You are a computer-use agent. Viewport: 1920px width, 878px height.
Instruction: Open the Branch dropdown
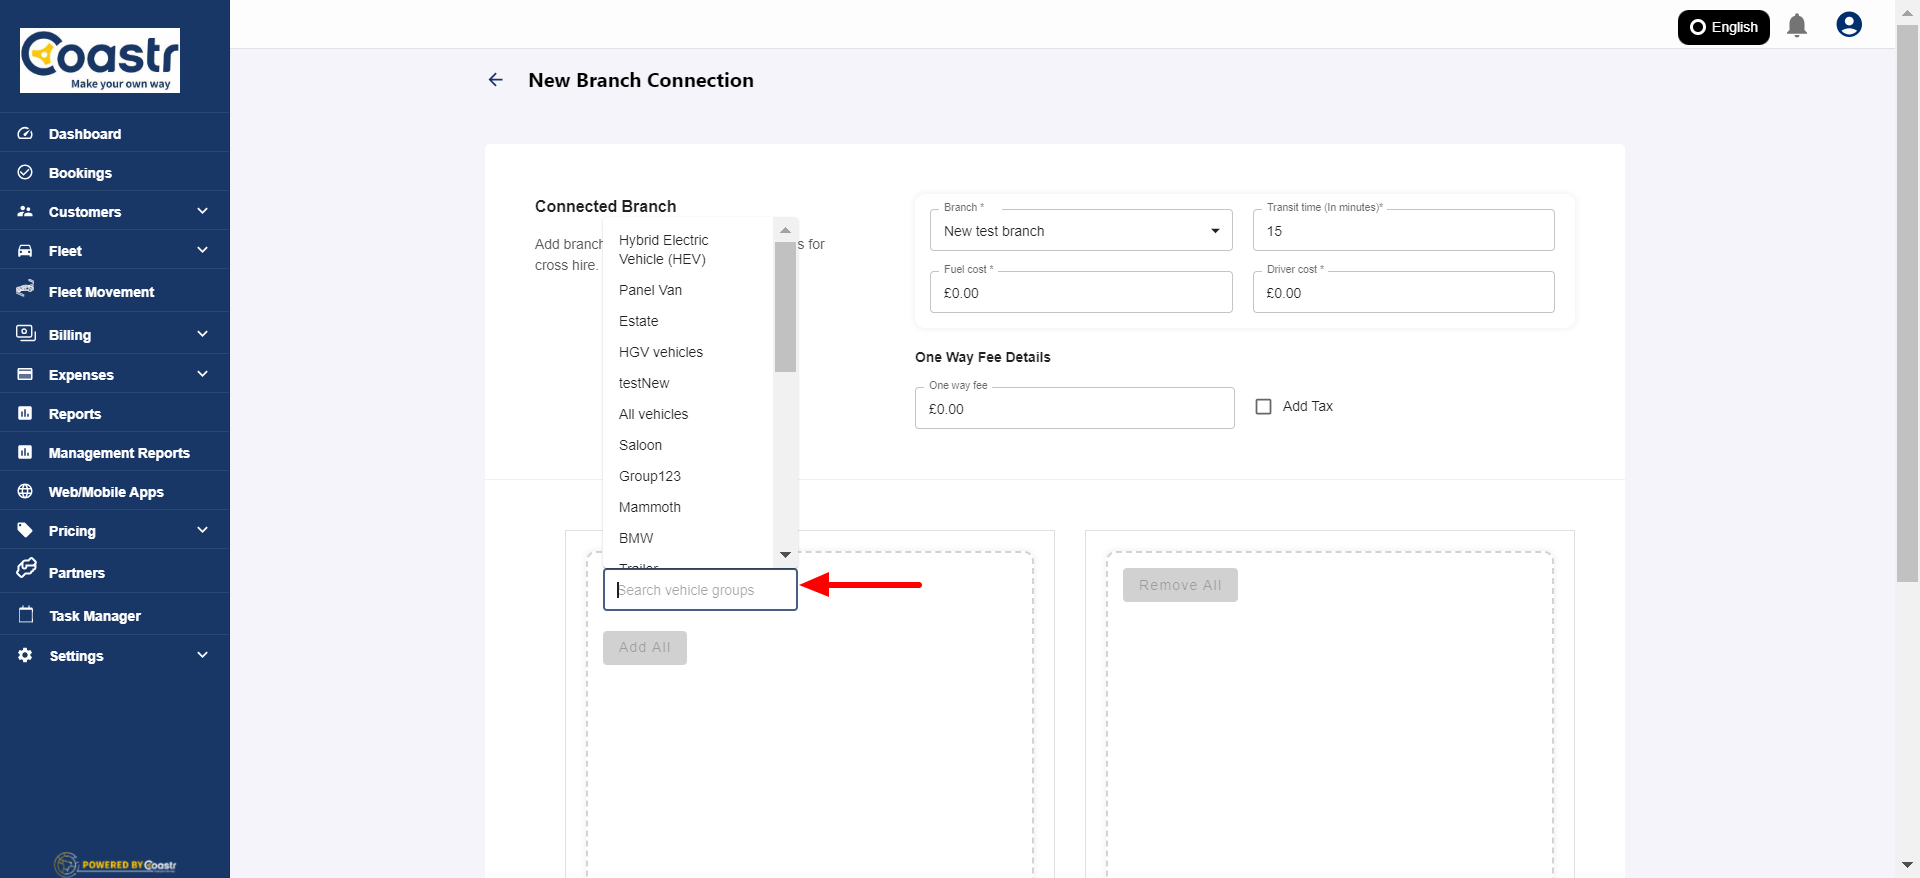pyautogui.click(x=1080, y=231)
